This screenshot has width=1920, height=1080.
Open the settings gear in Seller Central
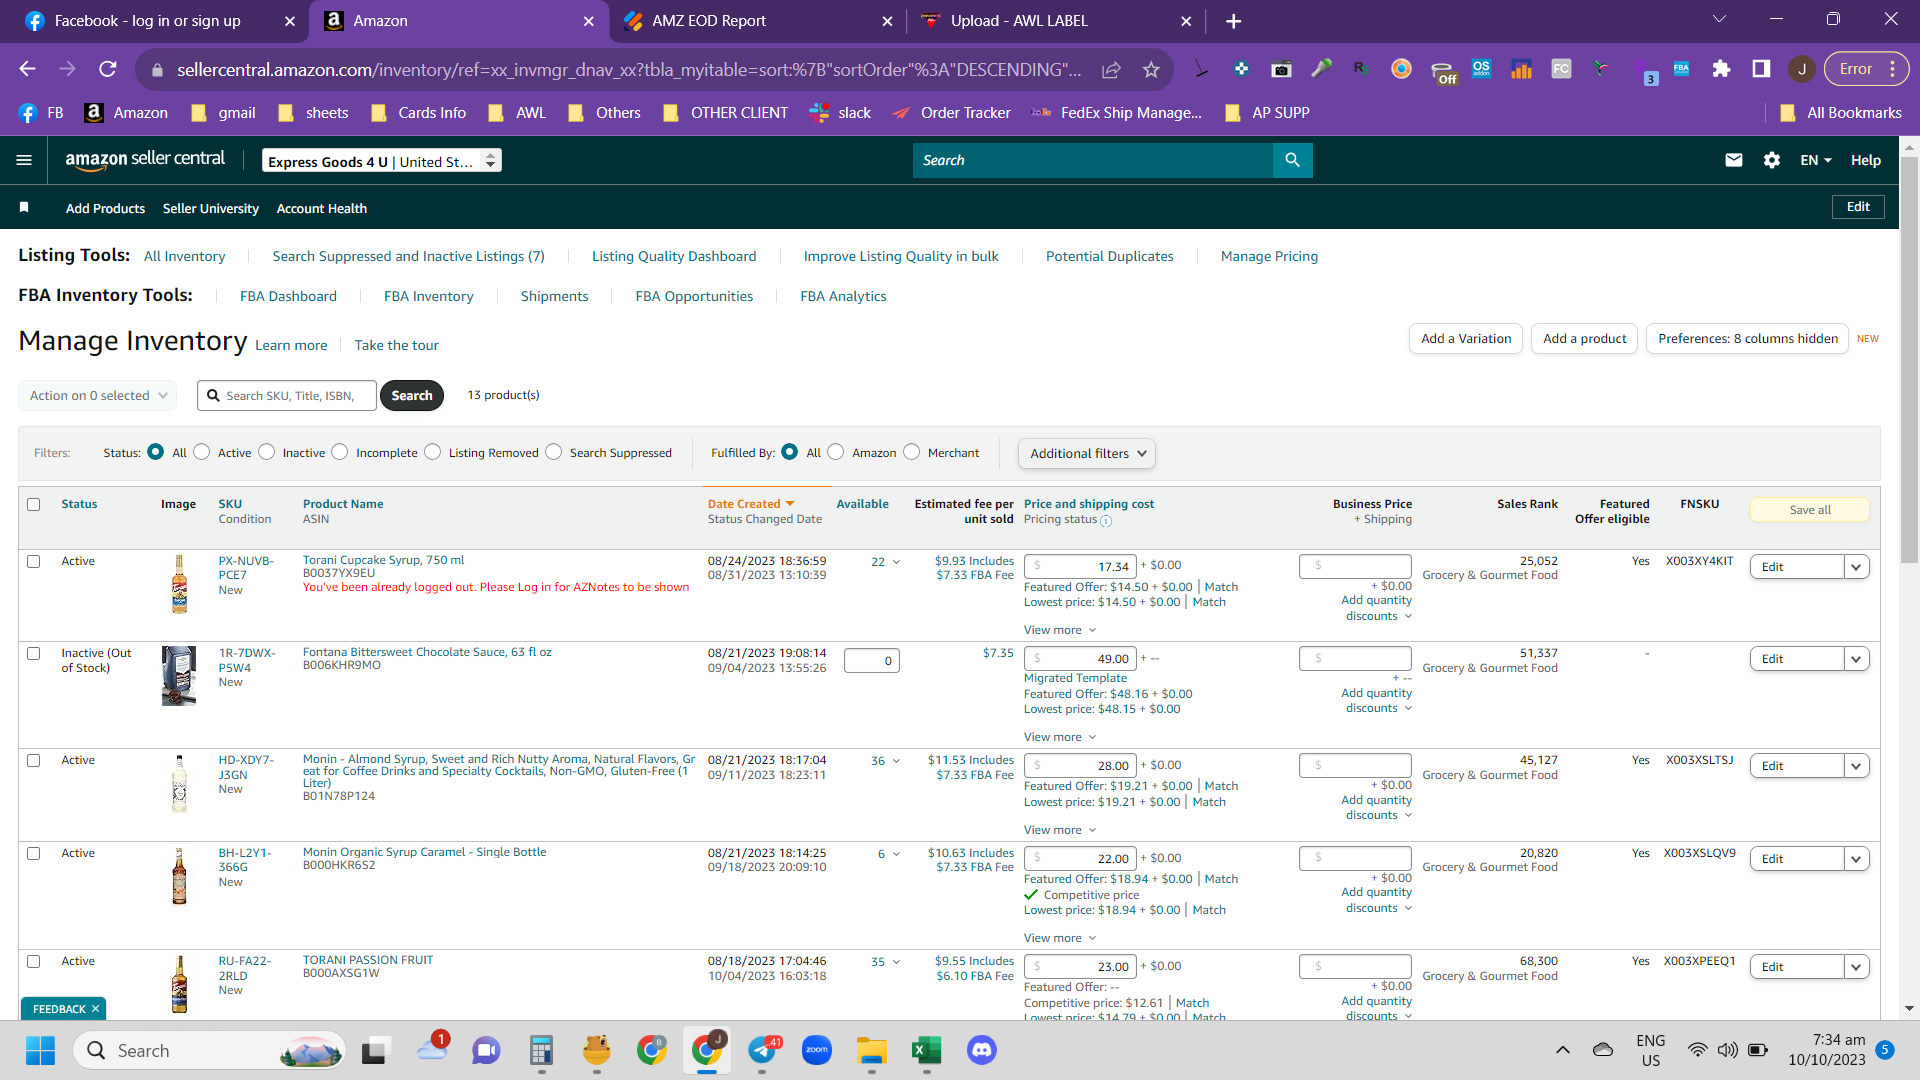pyautogui.click(x=1772, y=160)
